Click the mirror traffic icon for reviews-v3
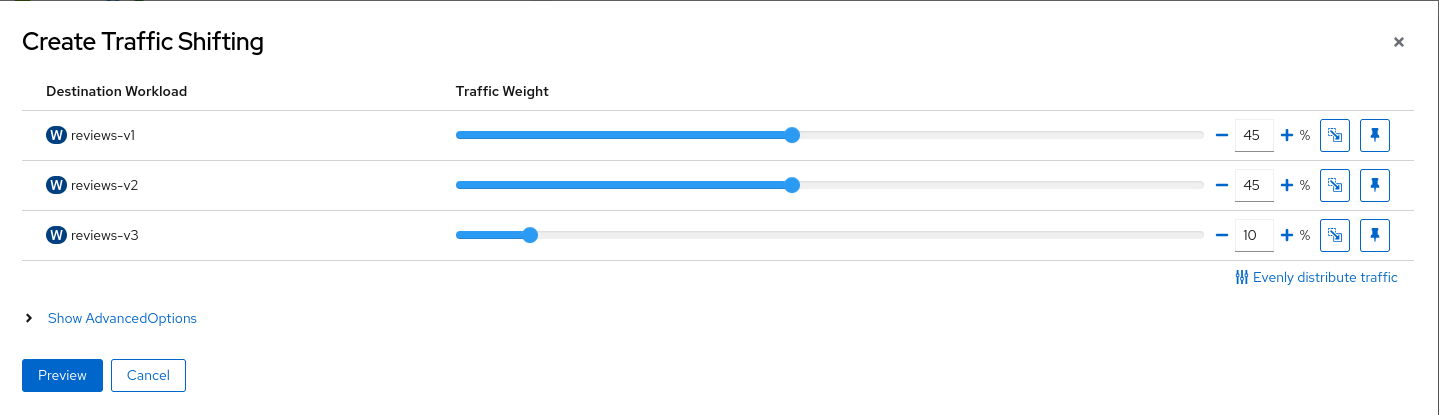This screenshot has width=1439, height=415. [x=1335, y=235]
